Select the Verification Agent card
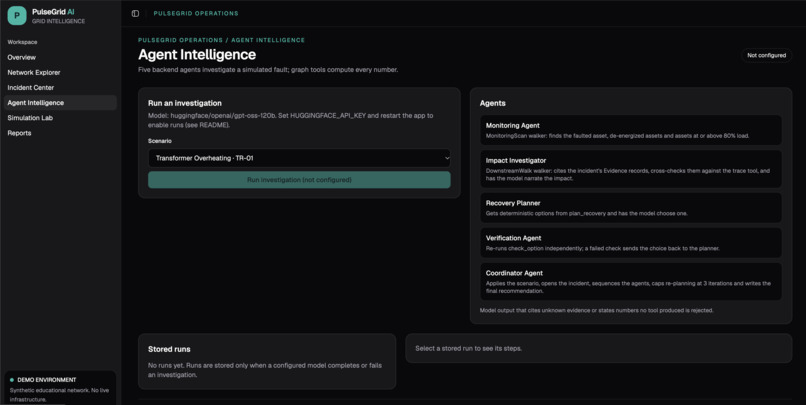 tap(631, 243)
